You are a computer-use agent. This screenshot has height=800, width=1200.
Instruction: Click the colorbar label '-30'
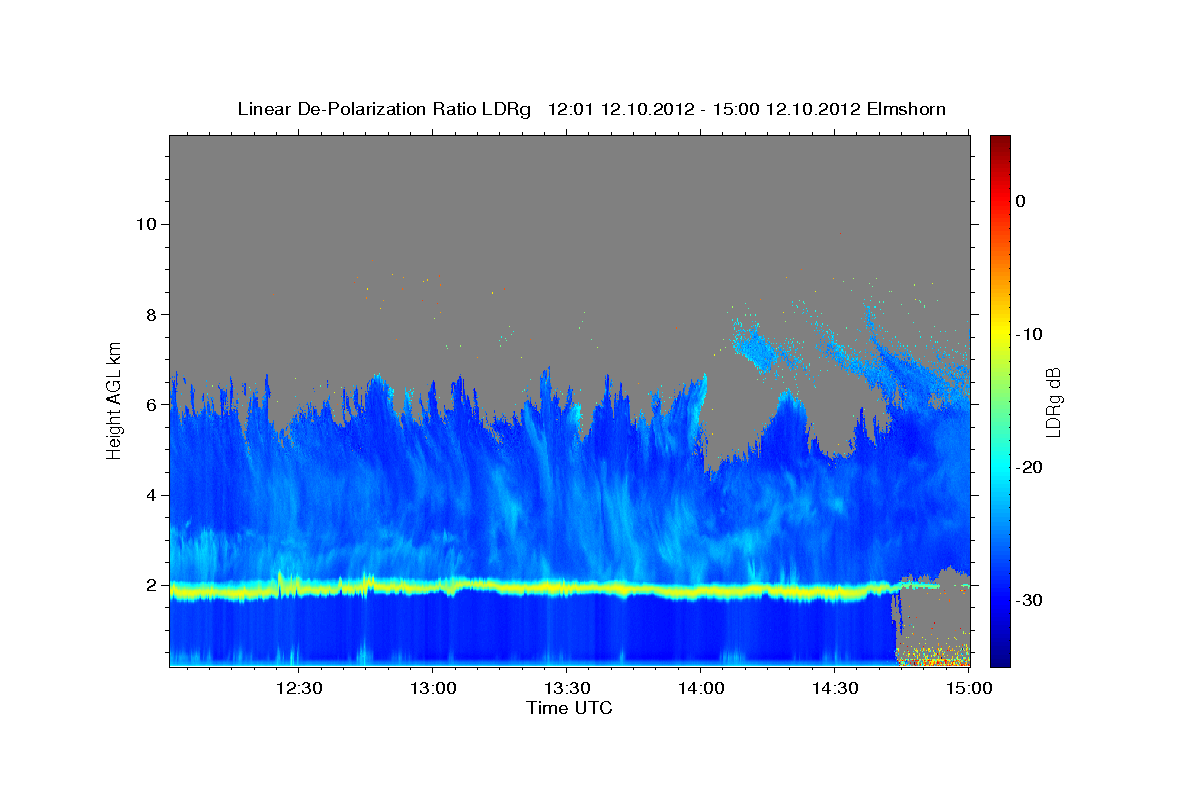[1030, 600]
